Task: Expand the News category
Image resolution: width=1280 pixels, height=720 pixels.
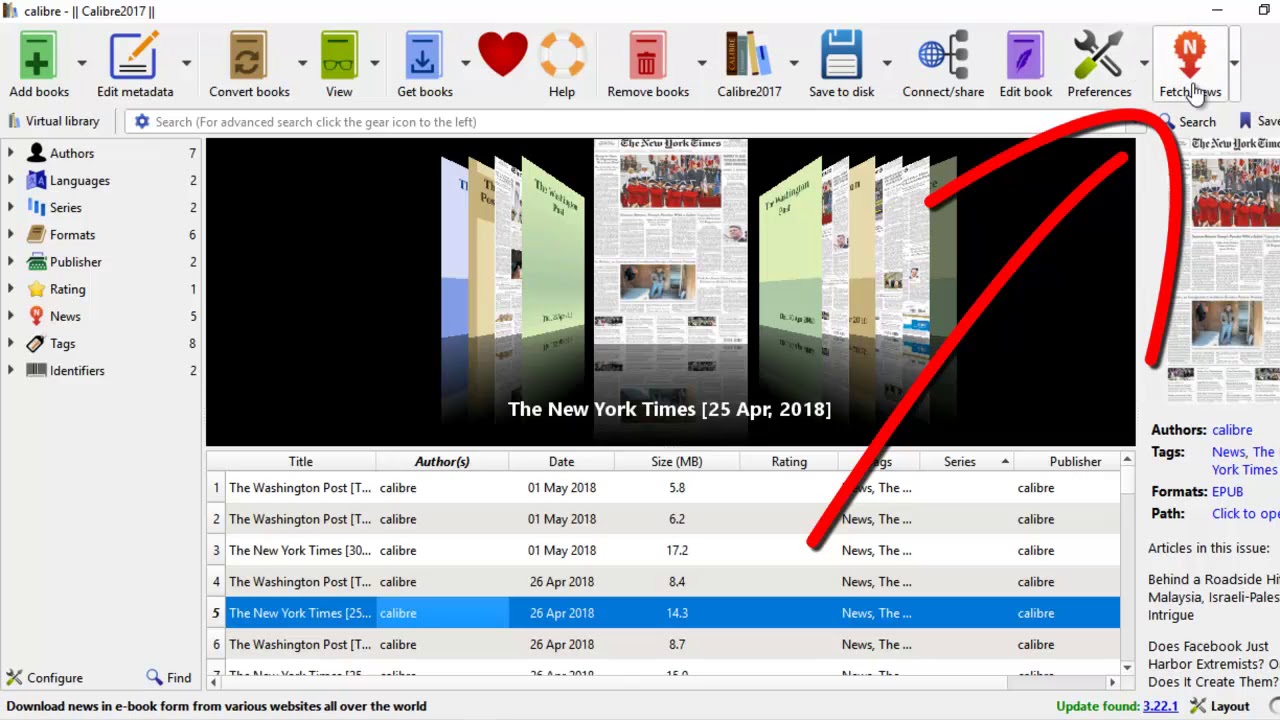Action: (11, 316)
